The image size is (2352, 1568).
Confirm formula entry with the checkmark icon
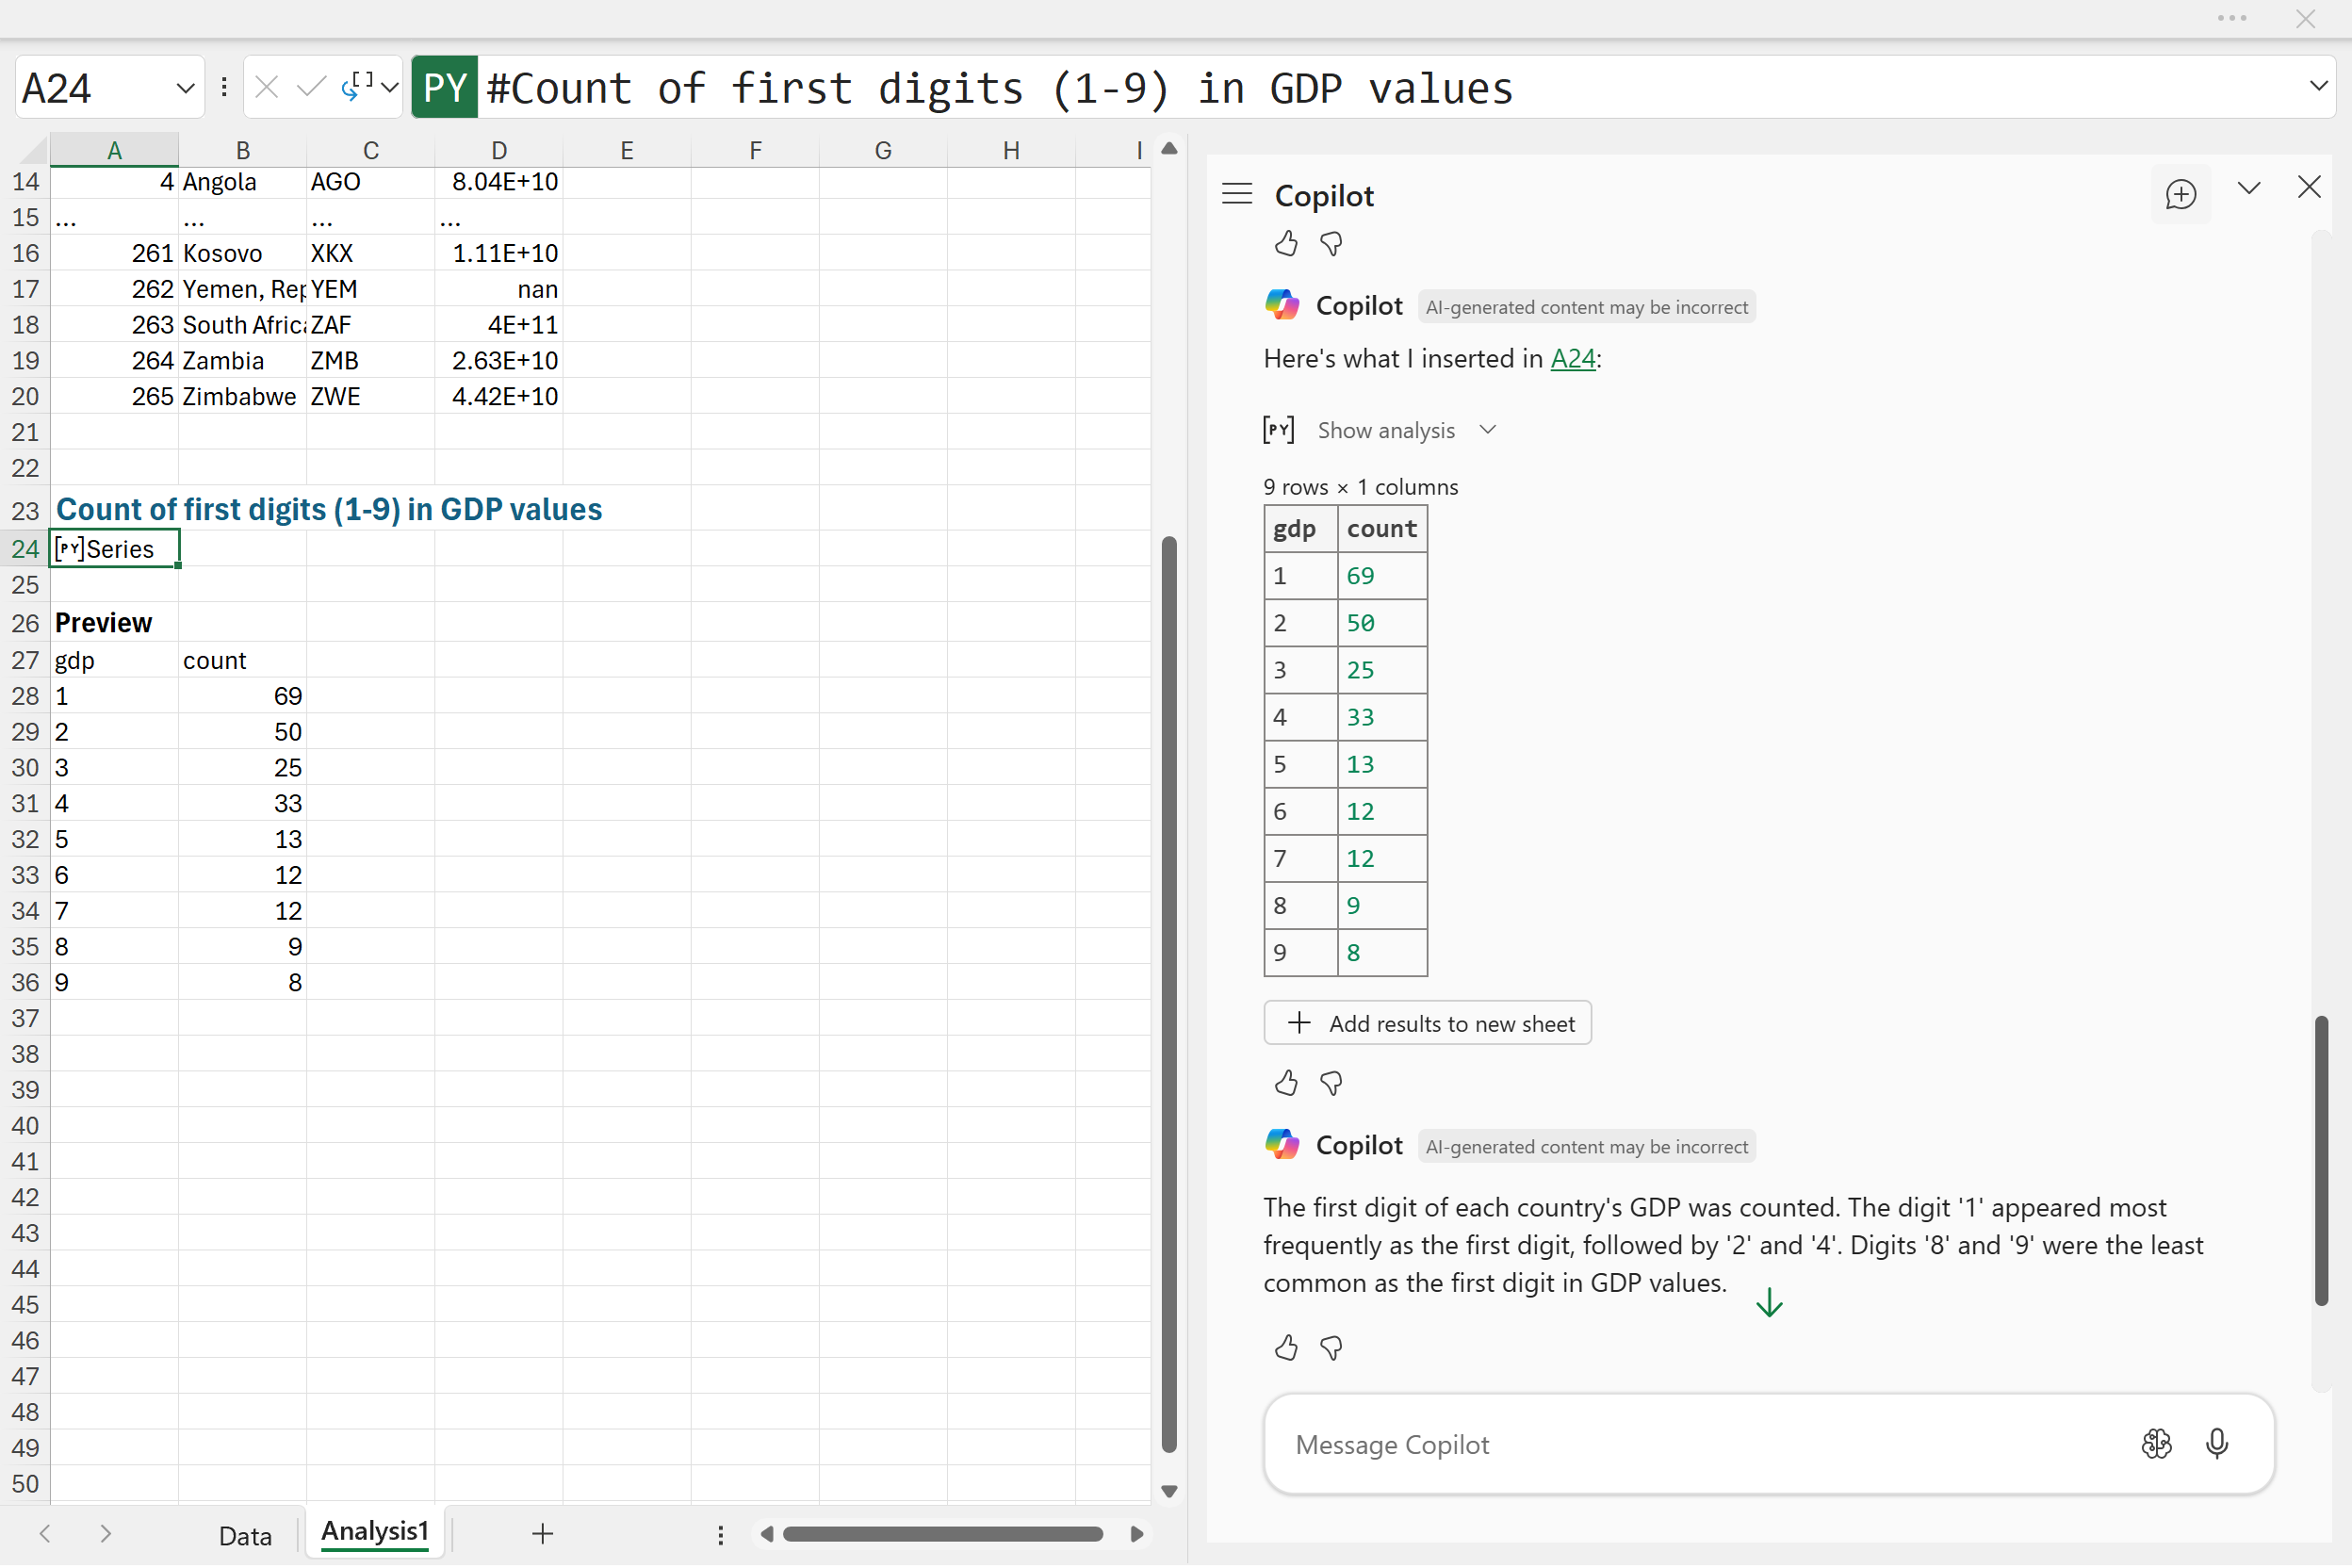[x=311, y=87]
